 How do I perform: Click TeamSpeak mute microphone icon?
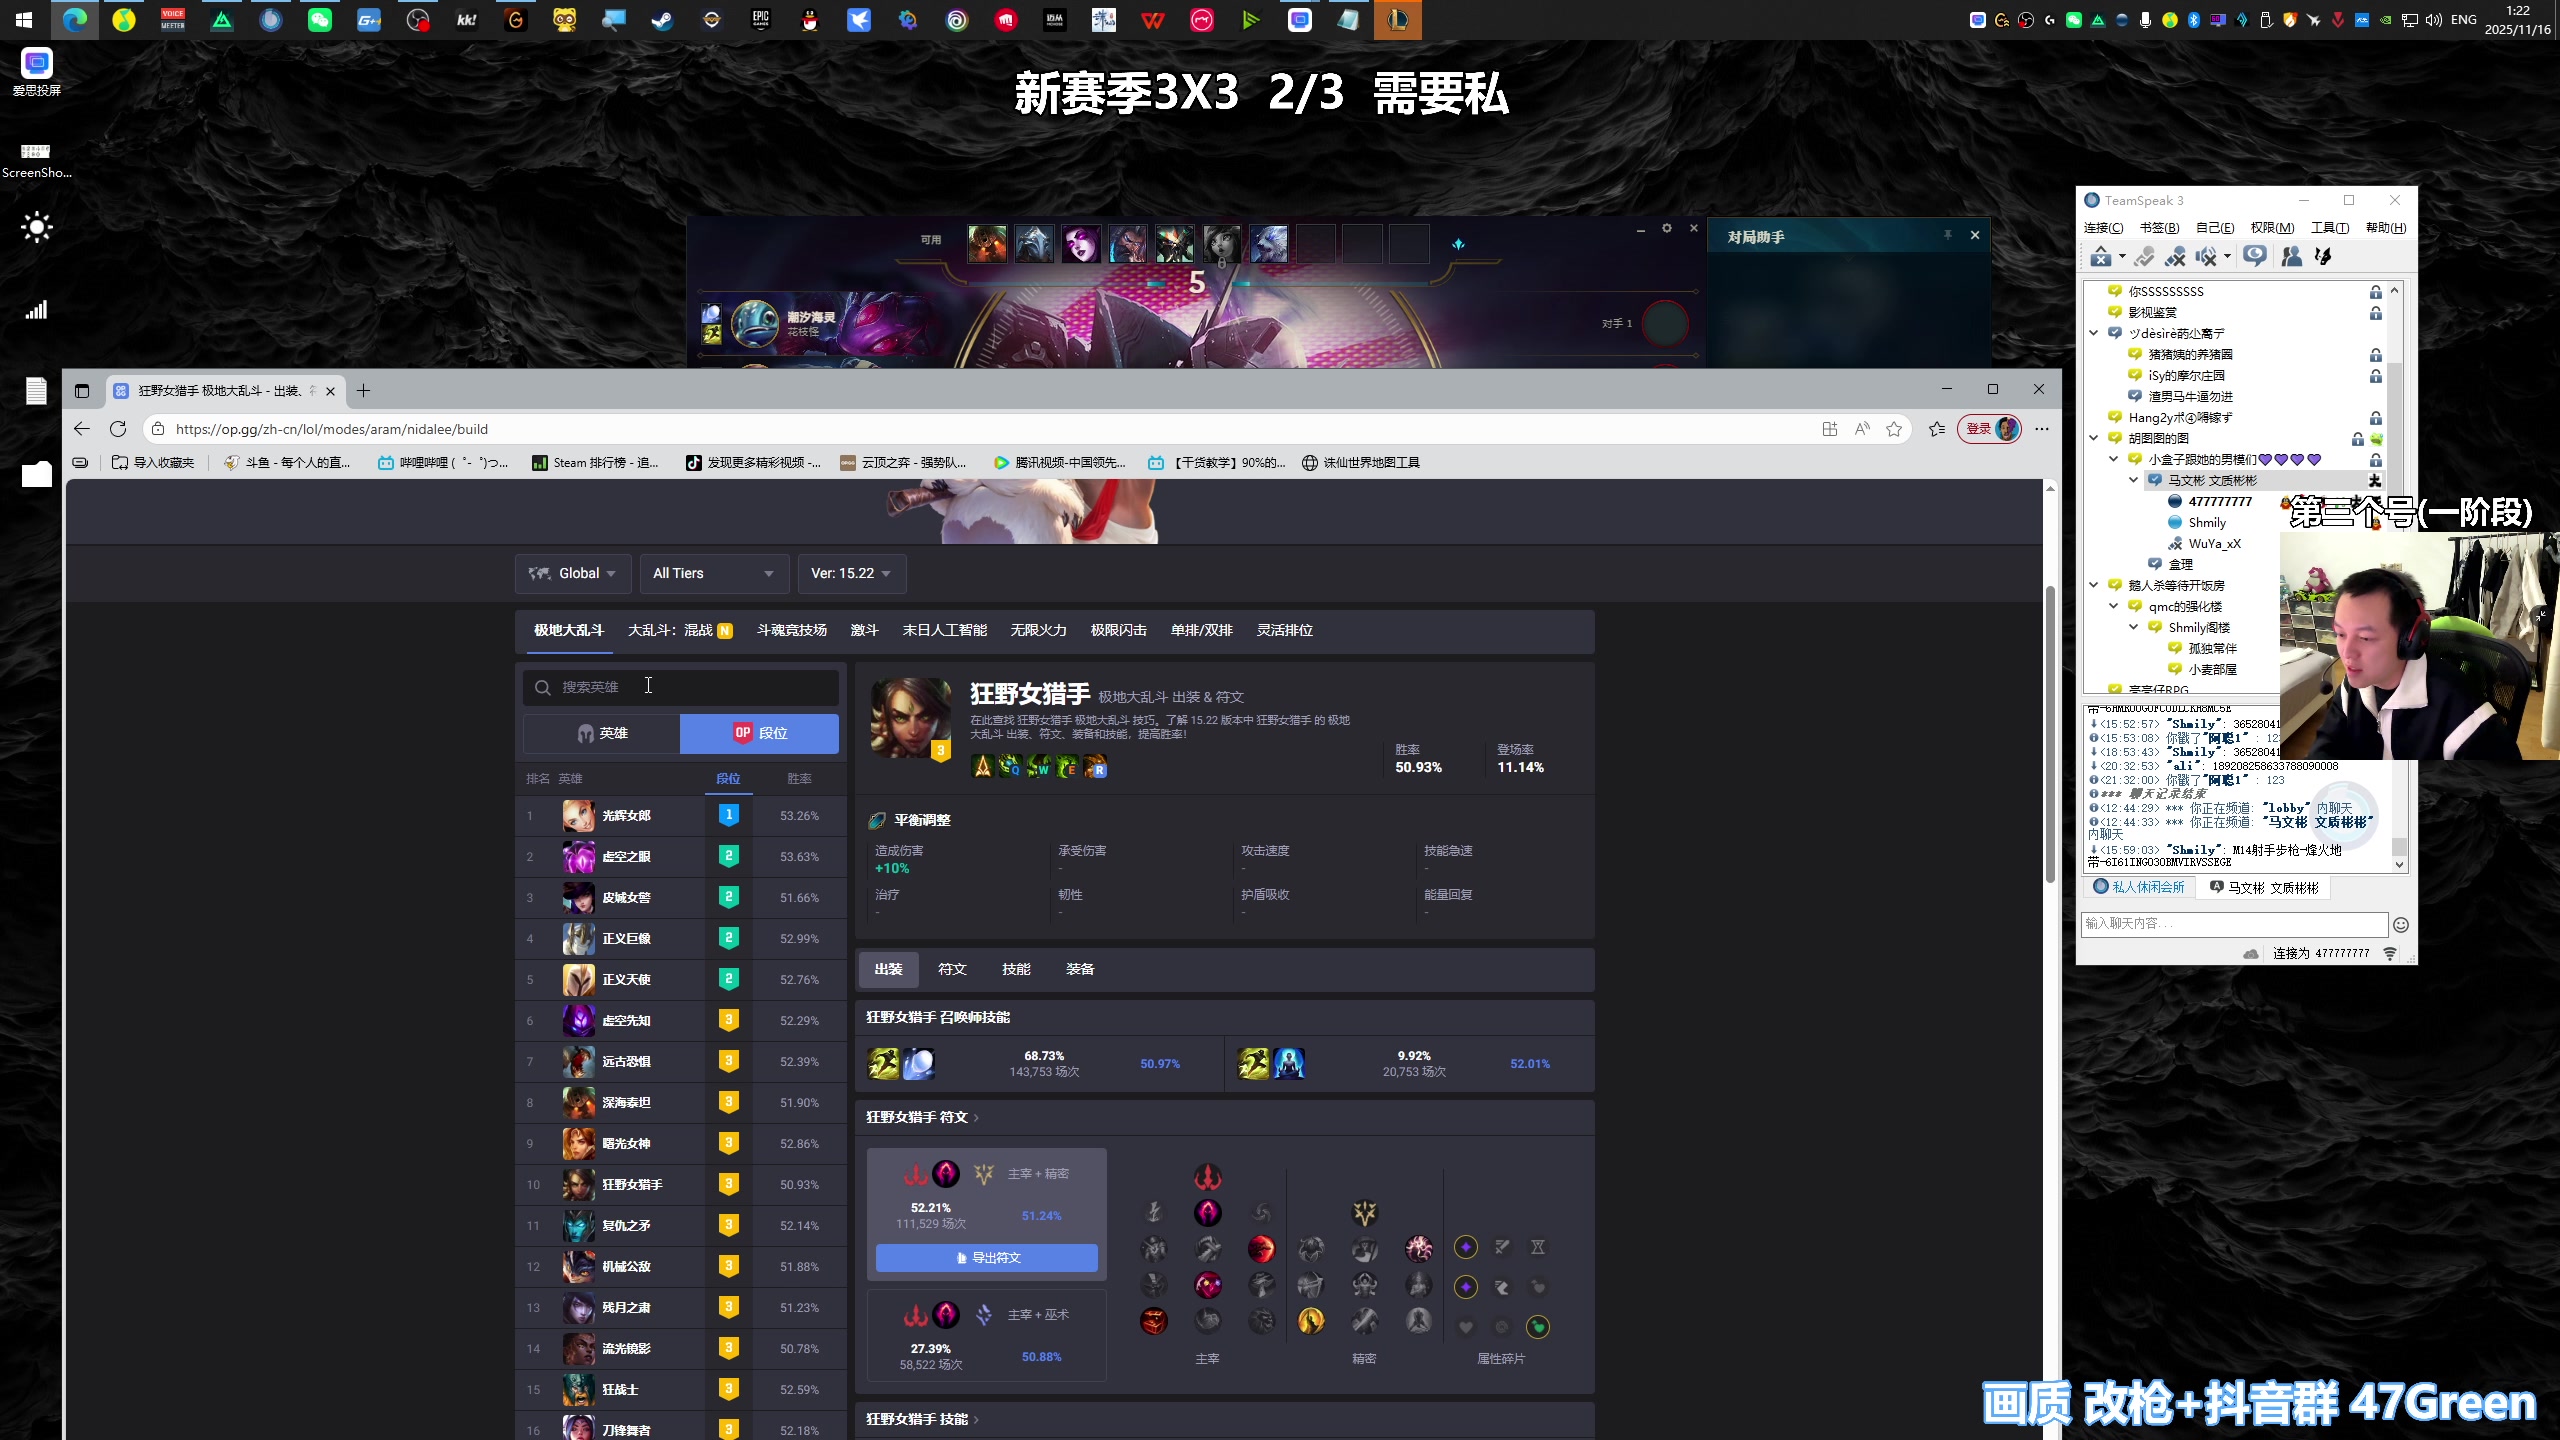(2175, 257)
